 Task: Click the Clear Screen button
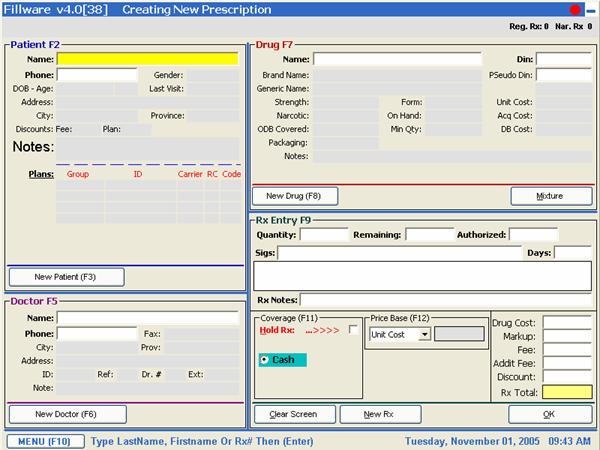[x=295, y=414]
